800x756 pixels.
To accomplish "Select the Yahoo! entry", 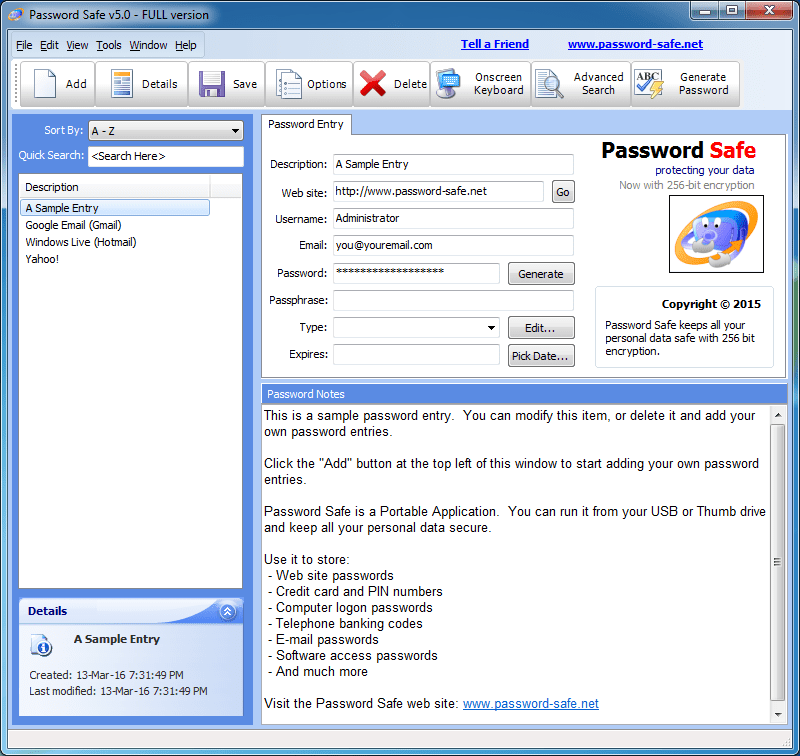I will pos(42,259).
